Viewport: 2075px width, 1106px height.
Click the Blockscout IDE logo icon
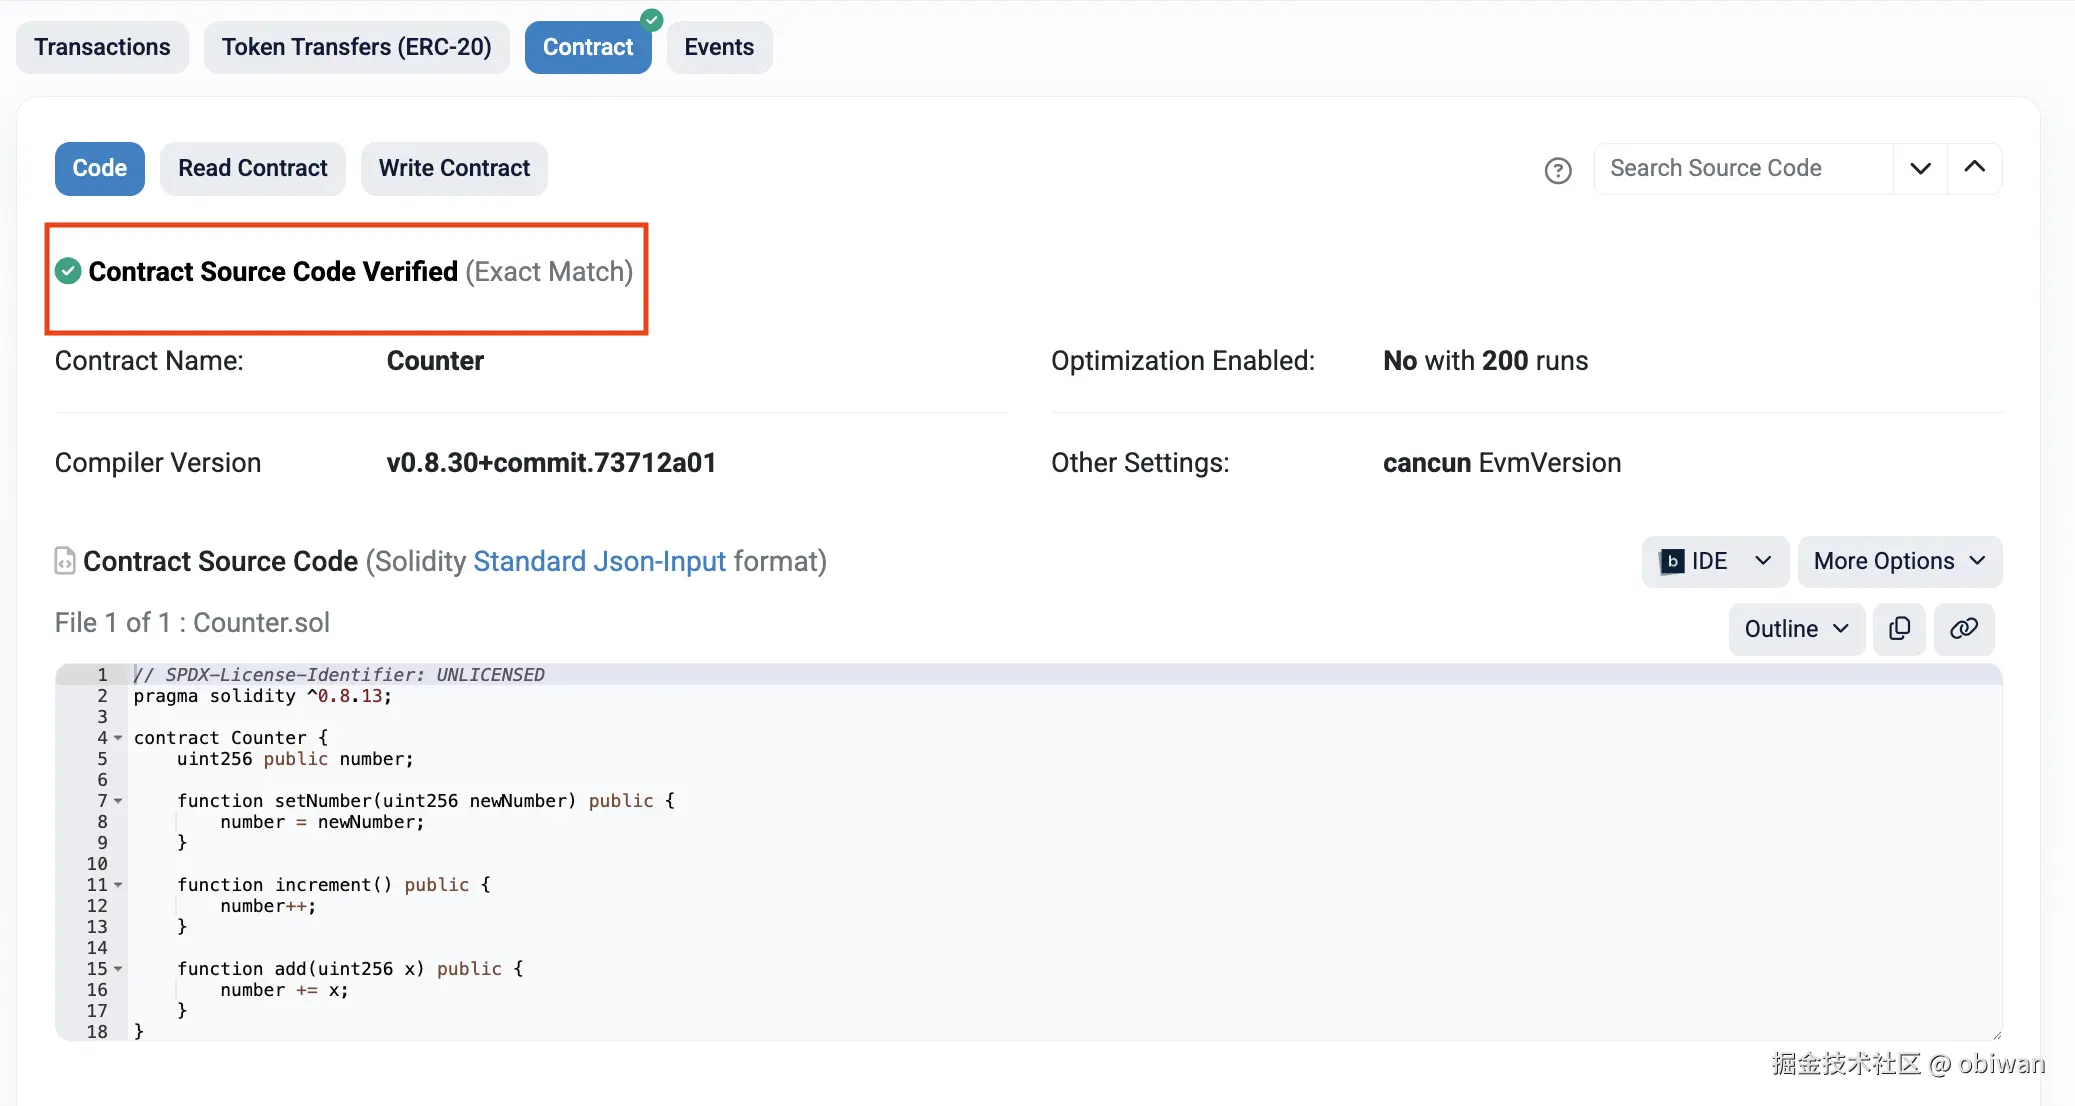(1672, 562)
